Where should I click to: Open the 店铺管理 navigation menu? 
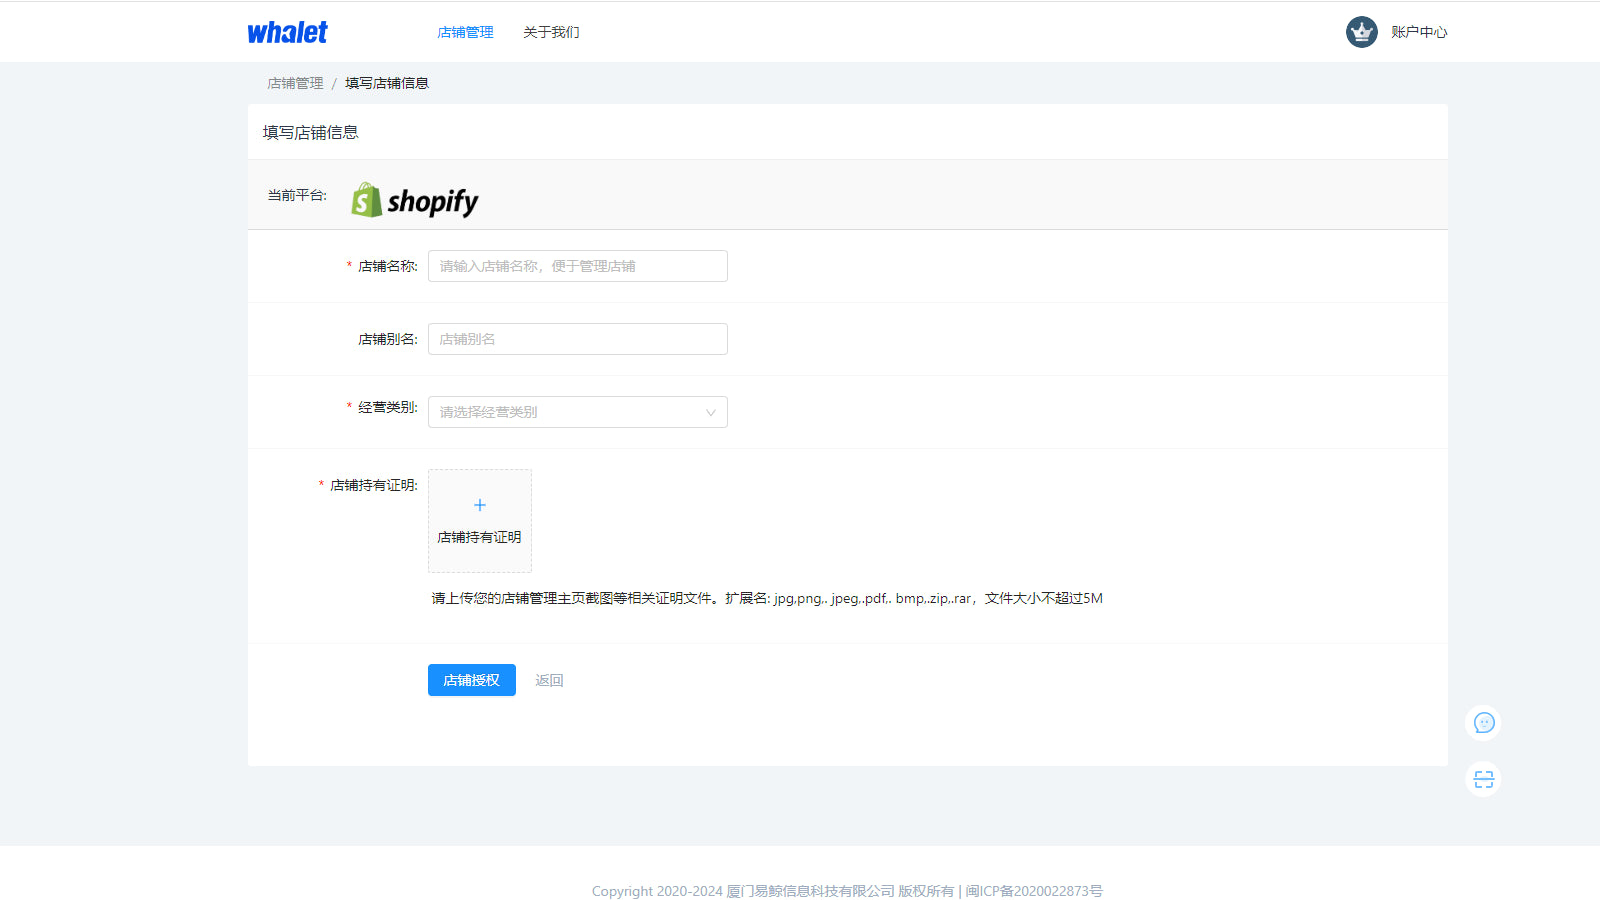[x=465, y=32]
